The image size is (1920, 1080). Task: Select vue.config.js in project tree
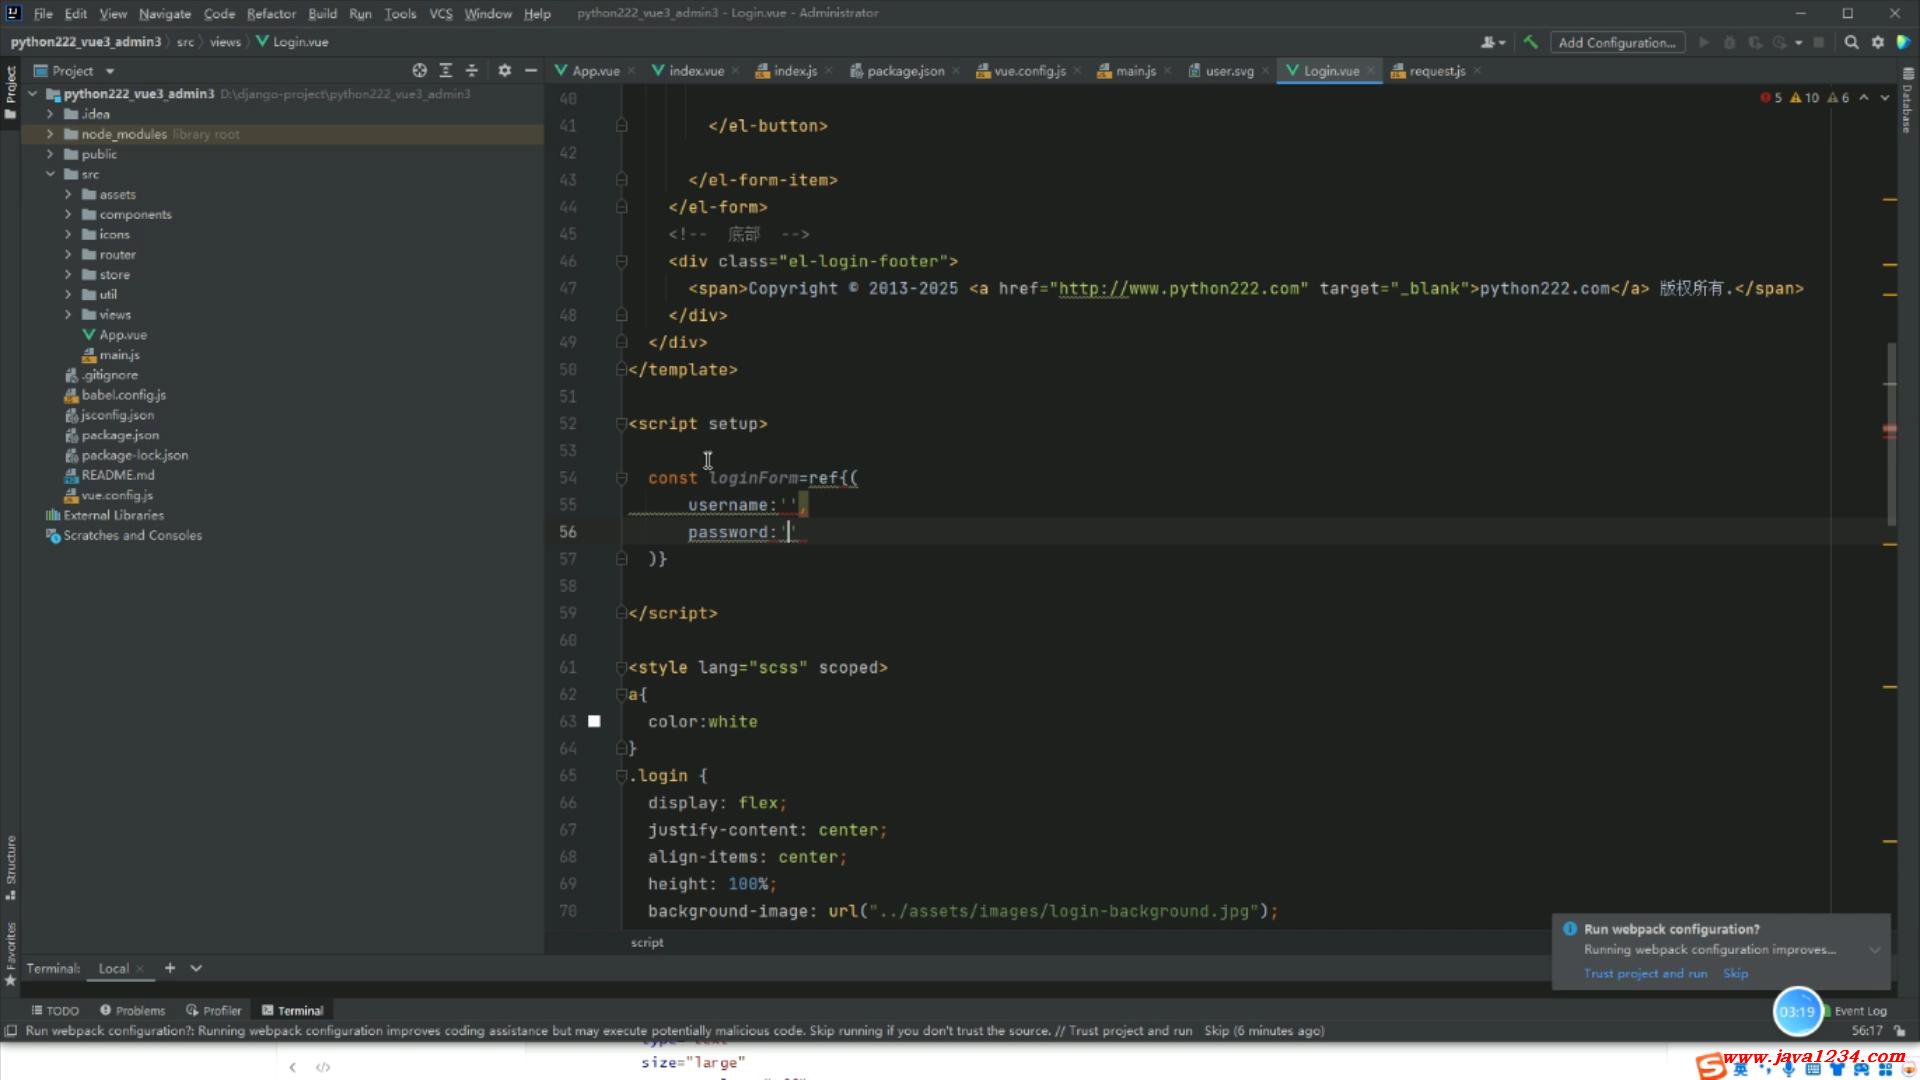point(117,495)
